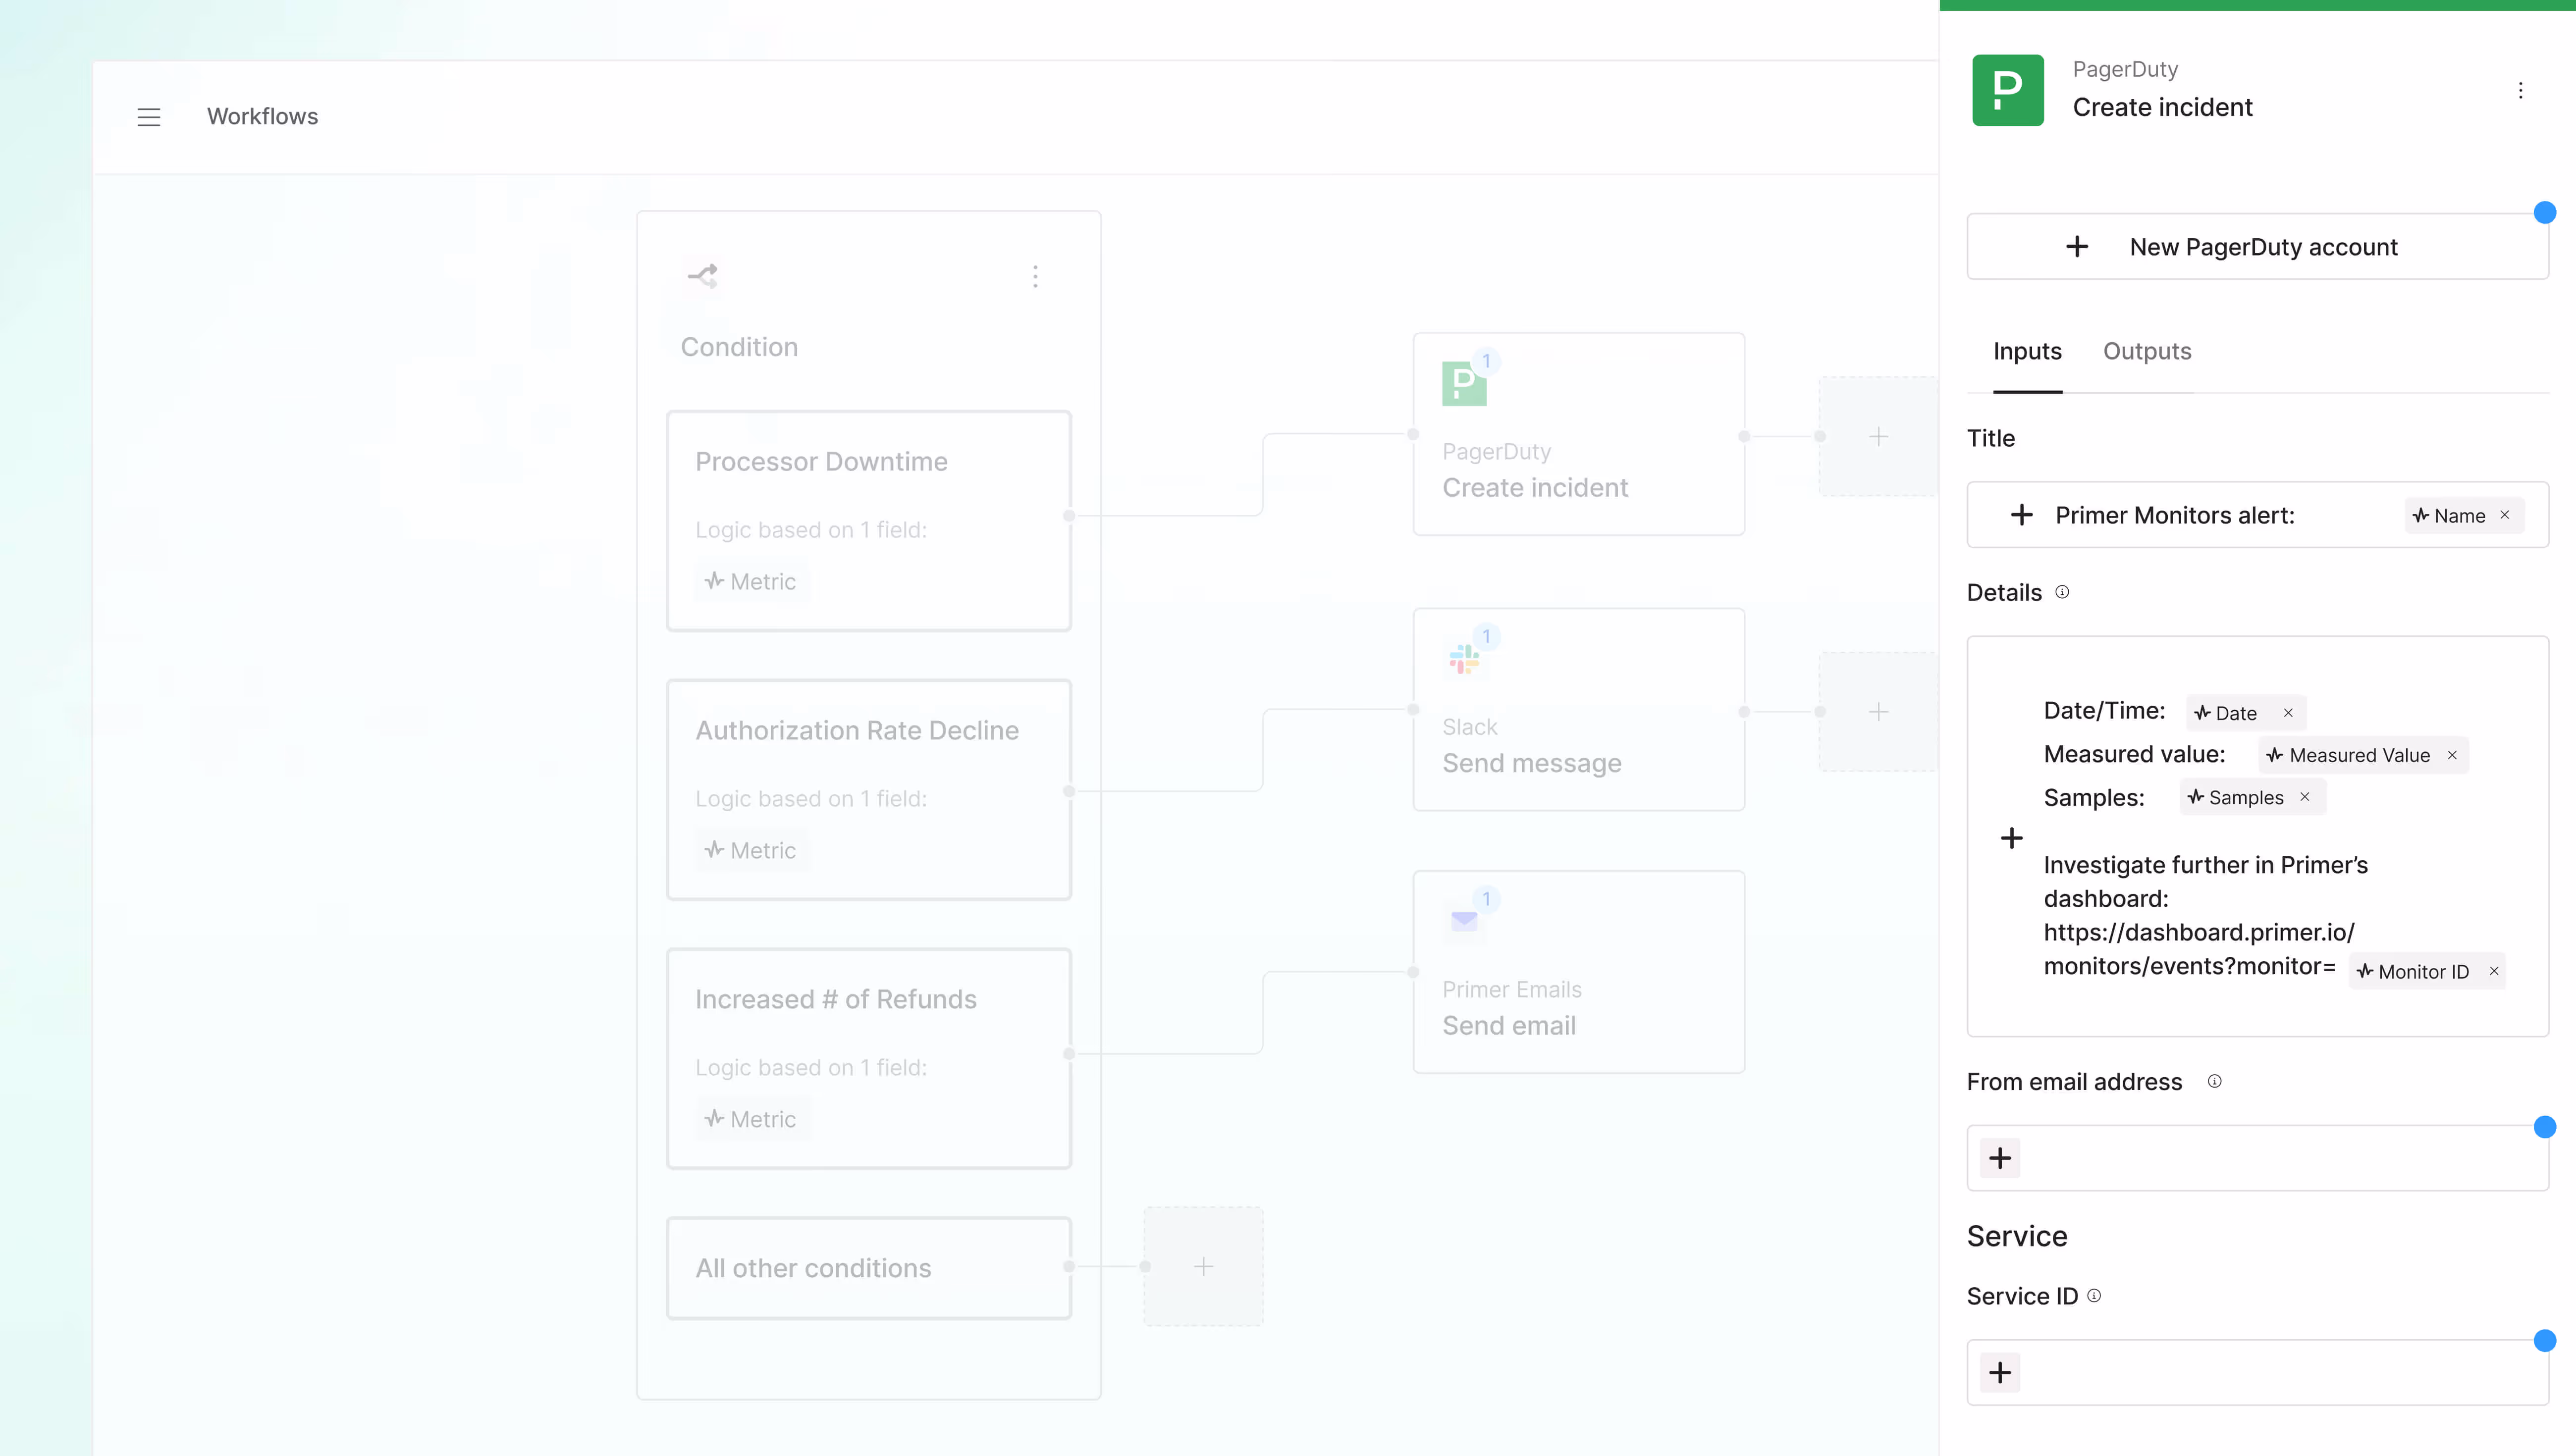
Task: Click plus icon in Service ID field
Action: pos(2000,1372)
